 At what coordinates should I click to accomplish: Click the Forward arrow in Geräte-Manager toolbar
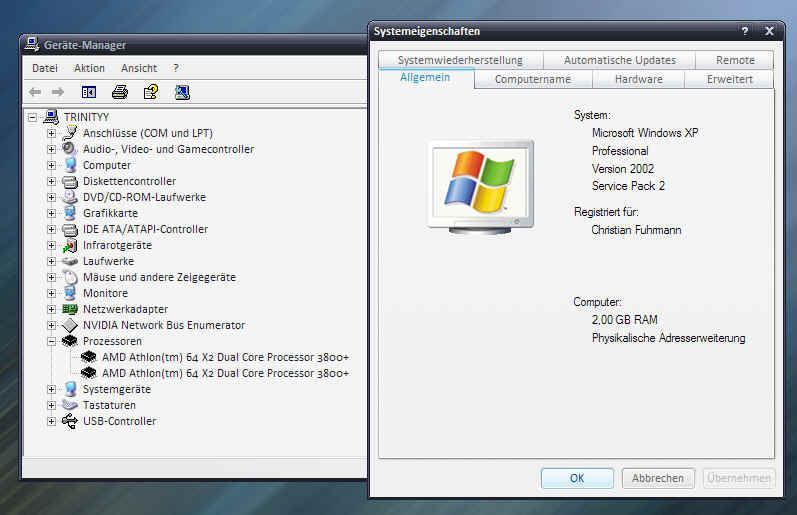click(58, 92)
